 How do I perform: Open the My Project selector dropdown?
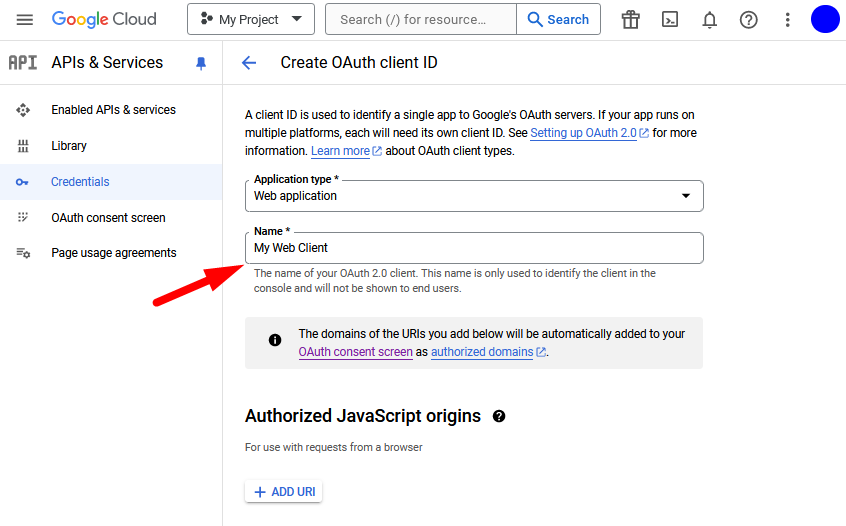click(x=251, y=19)
